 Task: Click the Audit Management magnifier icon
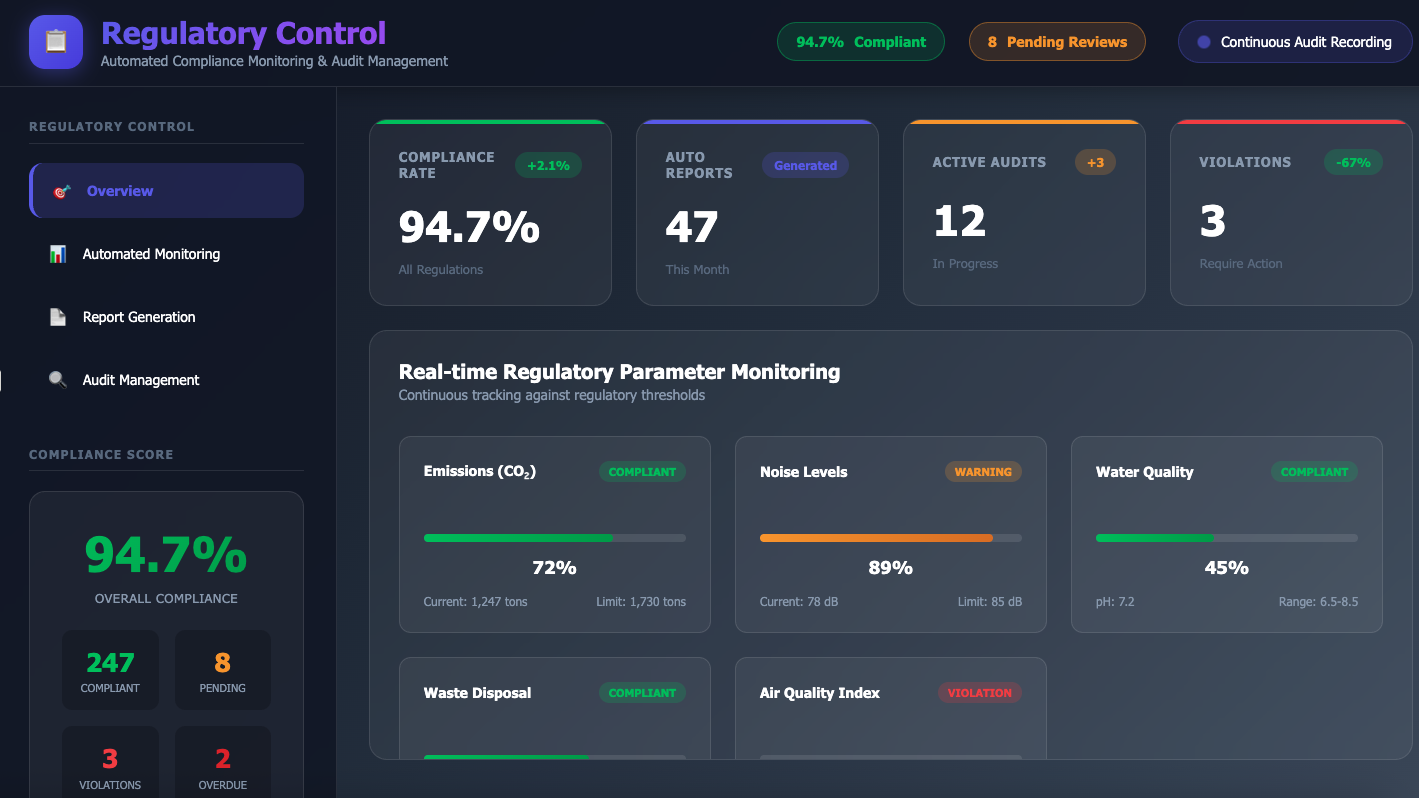click(58, 380)
